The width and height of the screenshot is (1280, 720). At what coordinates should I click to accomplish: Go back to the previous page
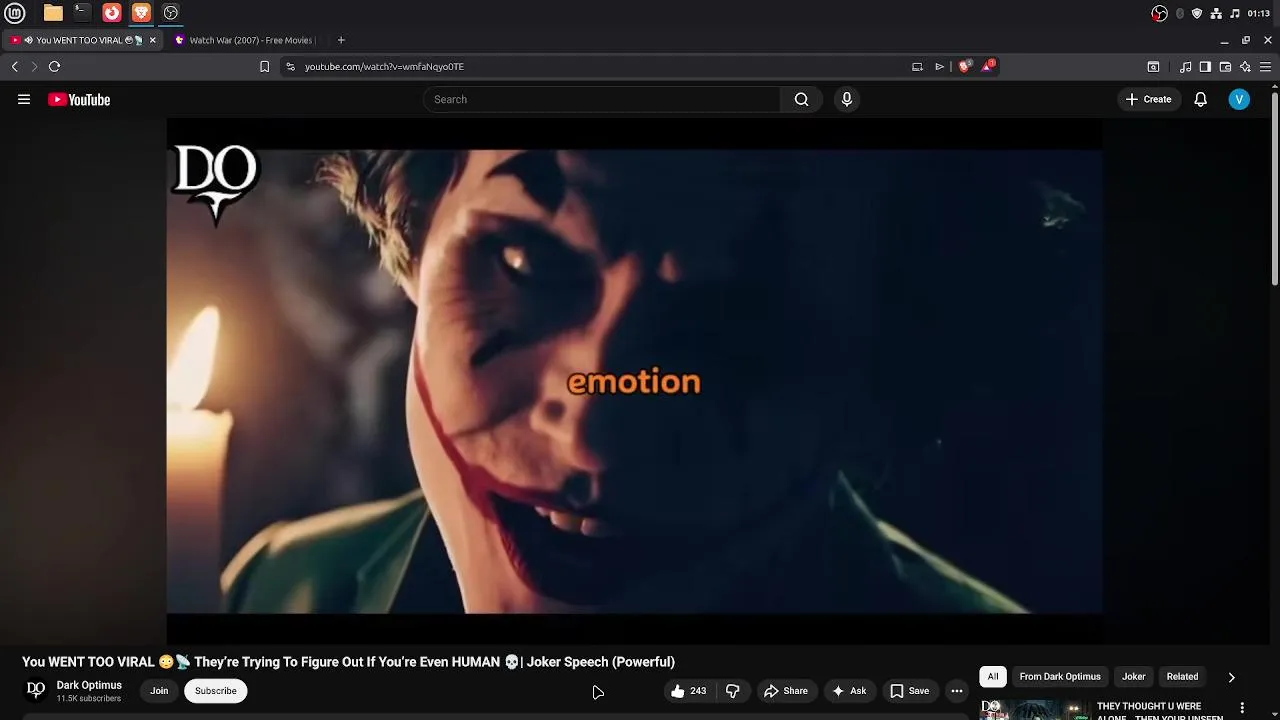pyautogui.click(x=15, y=66)
